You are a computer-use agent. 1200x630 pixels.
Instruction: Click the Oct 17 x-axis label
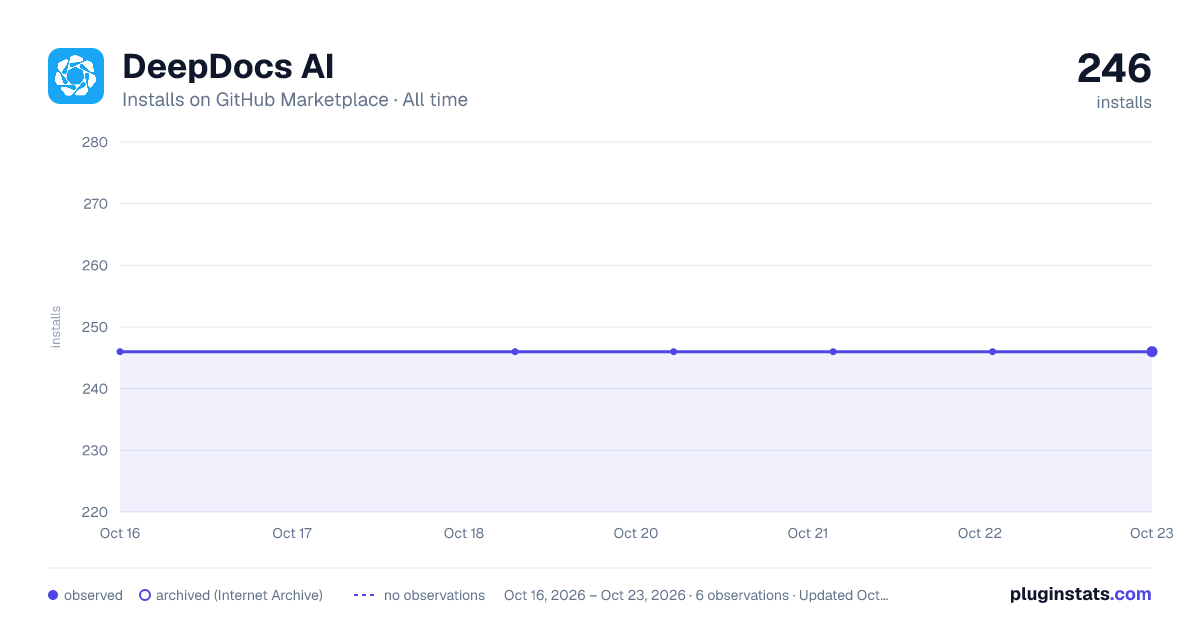coord(292,533)
